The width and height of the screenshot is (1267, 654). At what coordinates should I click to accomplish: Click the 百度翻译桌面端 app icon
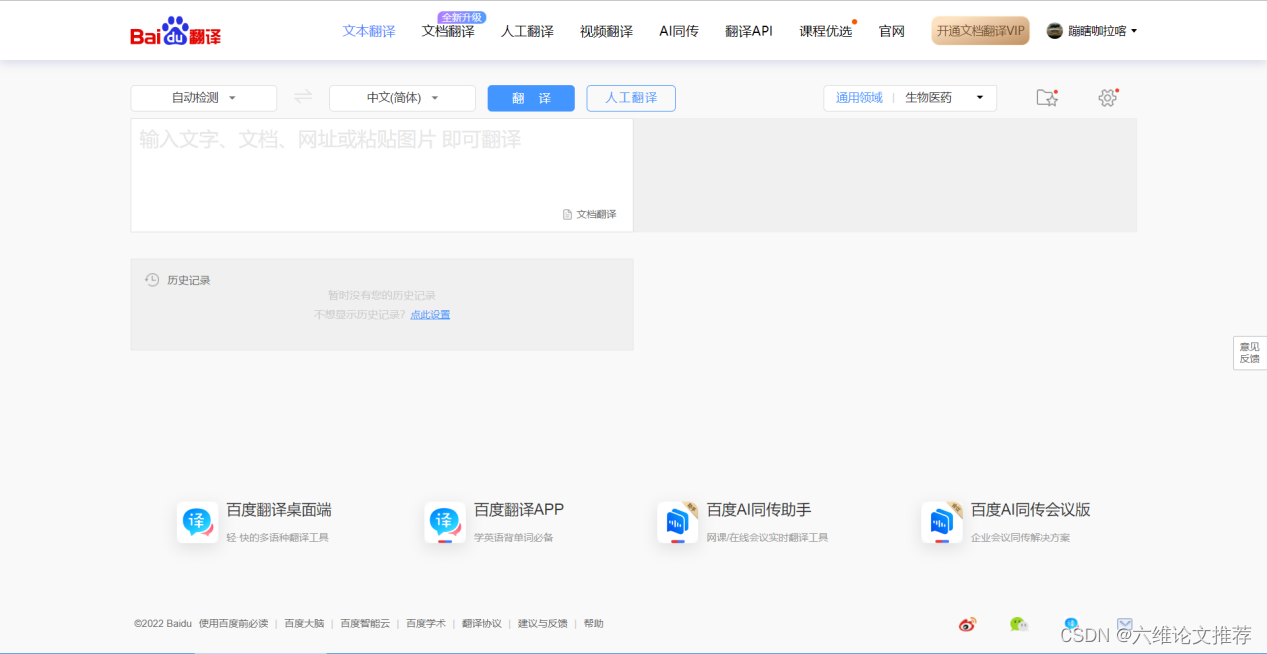coord(197,522)
